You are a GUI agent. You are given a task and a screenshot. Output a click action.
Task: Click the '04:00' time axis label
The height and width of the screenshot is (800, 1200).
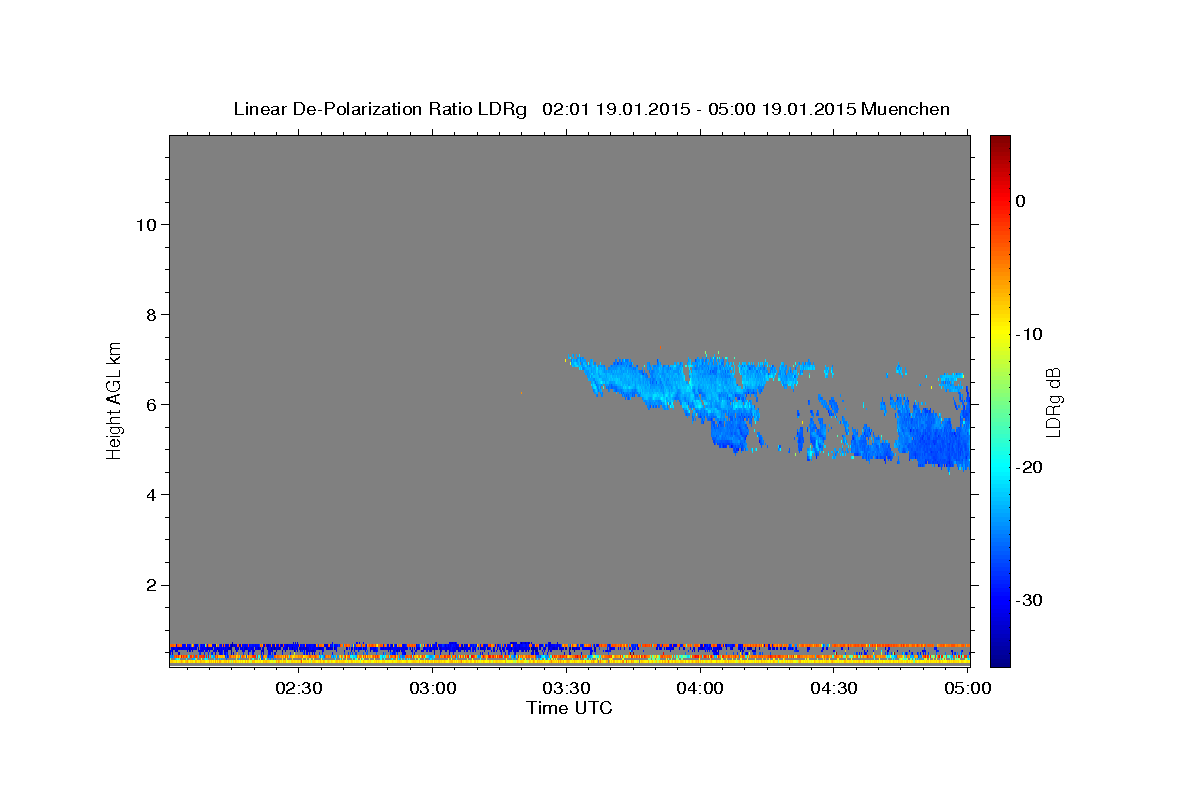(x=700, y=688)
